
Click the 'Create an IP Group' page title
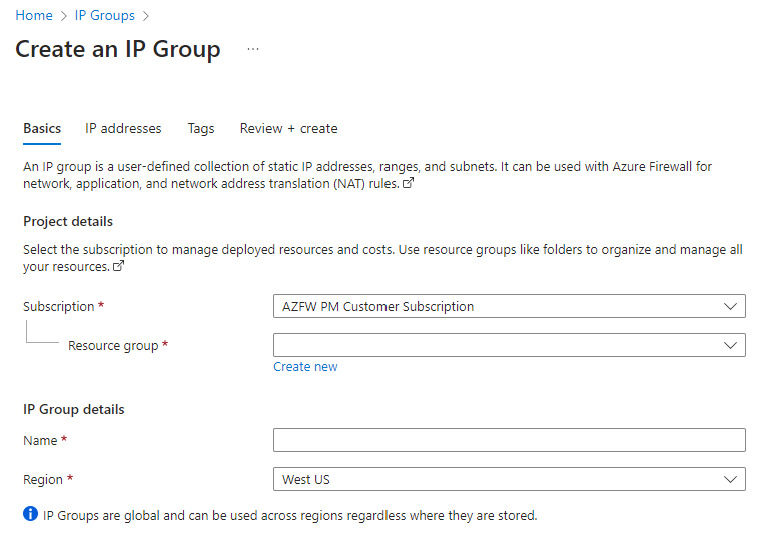(118, 49)
